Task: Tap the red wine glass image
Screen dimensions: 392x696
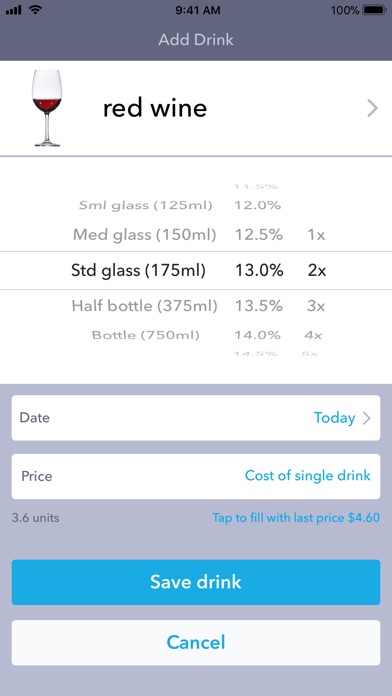Action: (47, 108)
